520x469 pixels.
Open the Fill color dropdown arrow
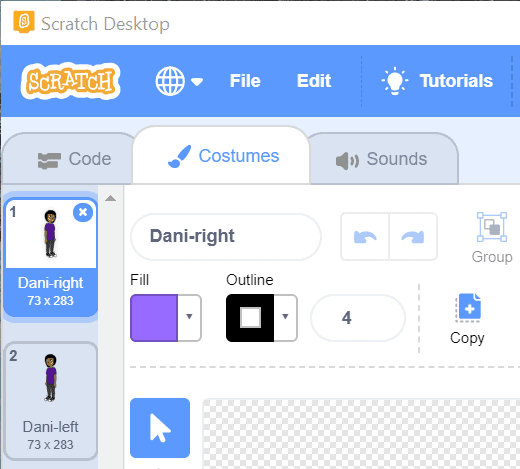189,317
